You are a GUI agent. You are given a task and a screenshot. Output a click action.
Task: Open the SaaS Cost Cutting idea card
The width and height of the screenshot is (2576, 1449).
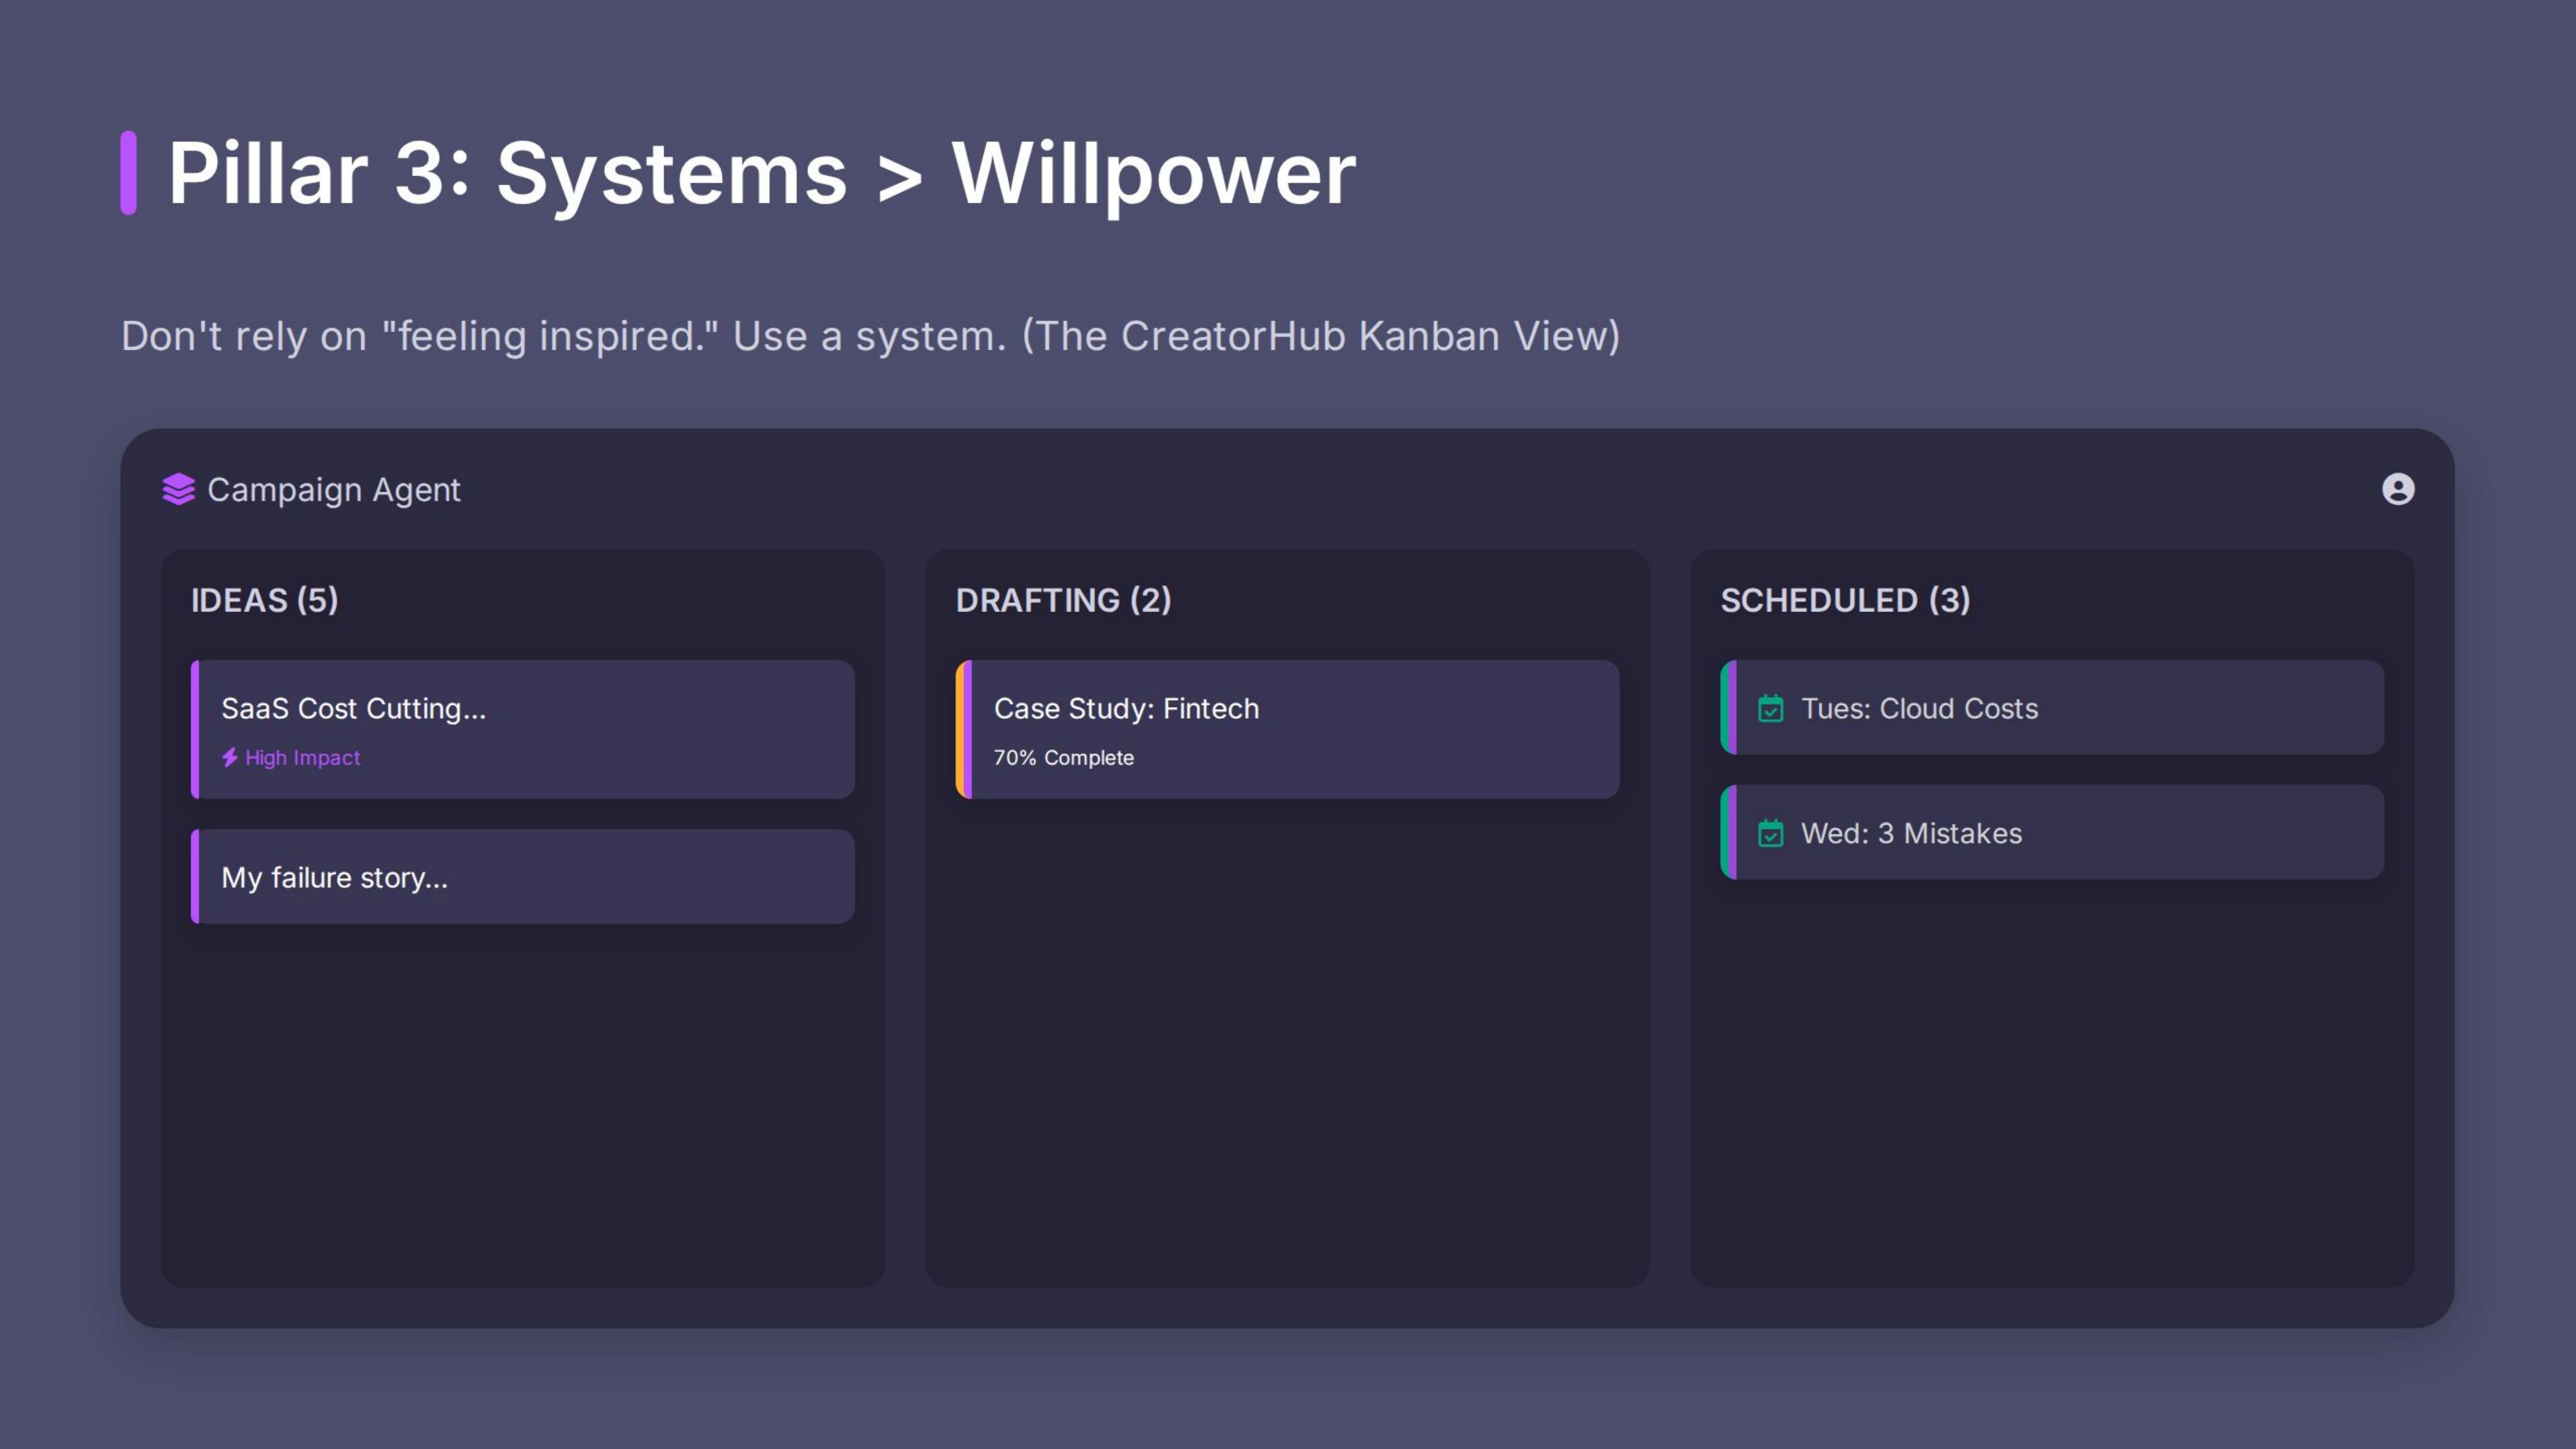point(523,729)
